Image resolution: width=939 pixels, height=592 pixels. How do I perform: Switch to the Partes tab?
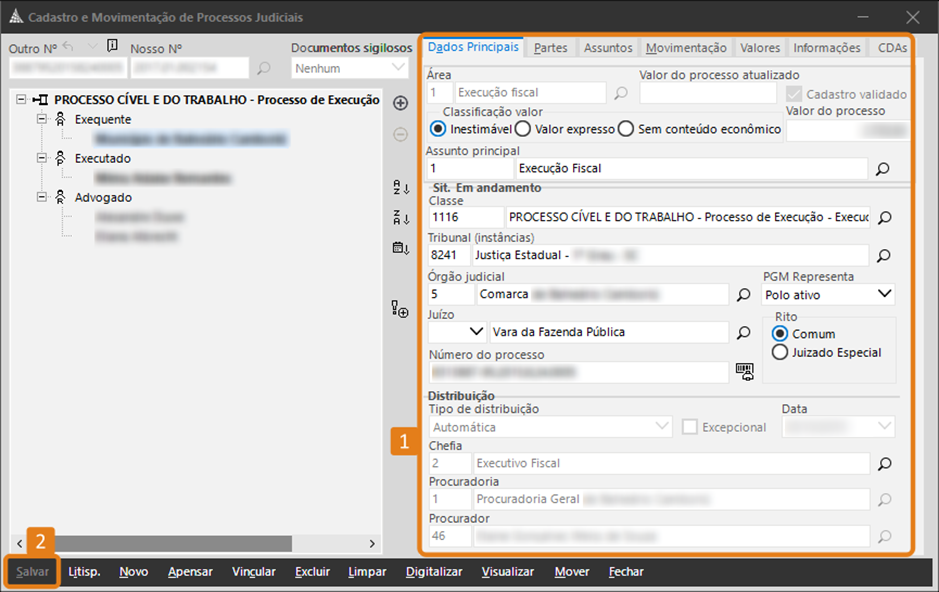550,47
